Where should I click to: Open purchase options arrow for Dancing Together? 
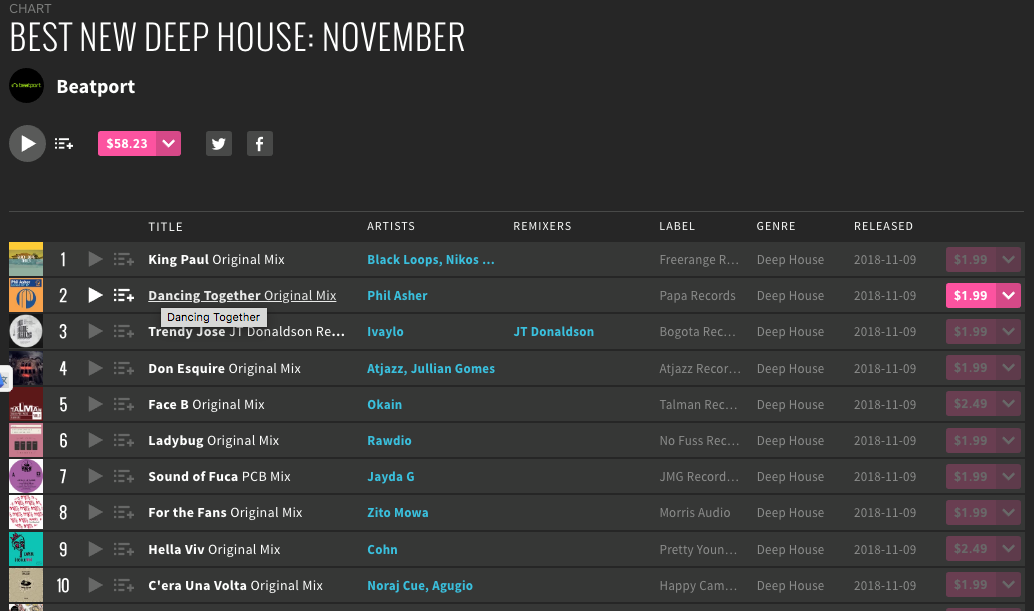[x=1008, y=295]
